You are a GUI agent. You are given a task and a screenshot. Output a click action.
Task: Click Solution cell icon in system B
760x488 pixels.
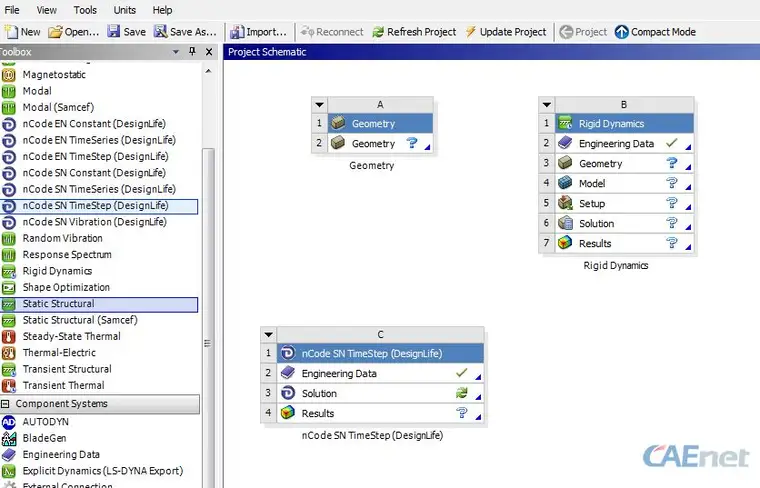(x=565, y=223)
